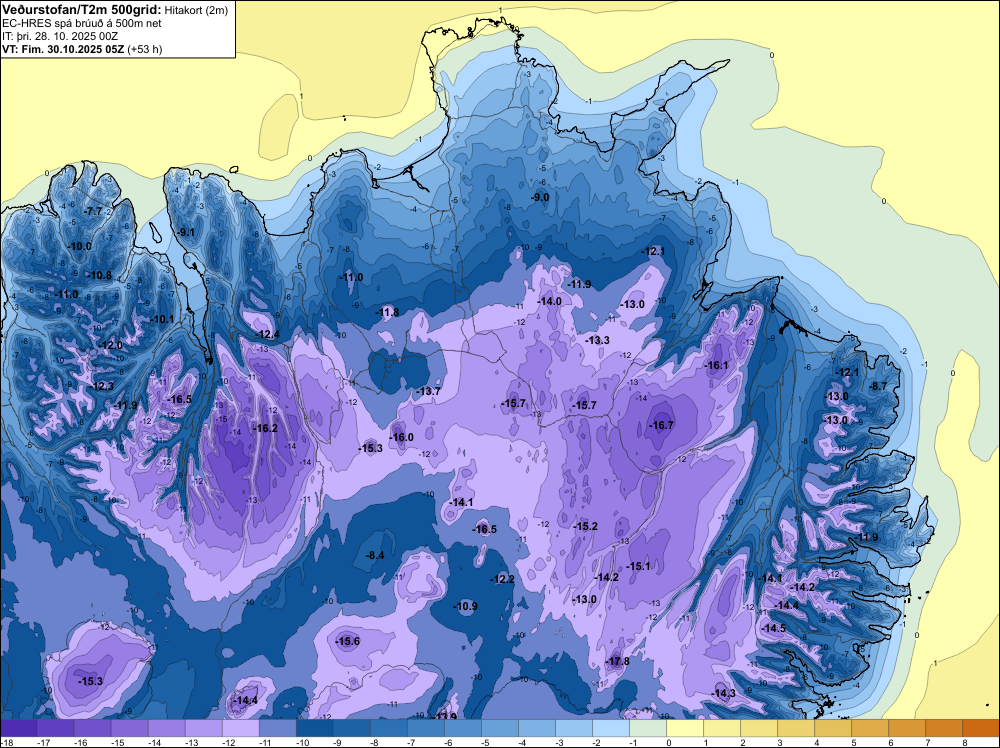The image size is (1000, 748).
Task: Click the temperature value -9.1
Action: click(x=186, y=233)
